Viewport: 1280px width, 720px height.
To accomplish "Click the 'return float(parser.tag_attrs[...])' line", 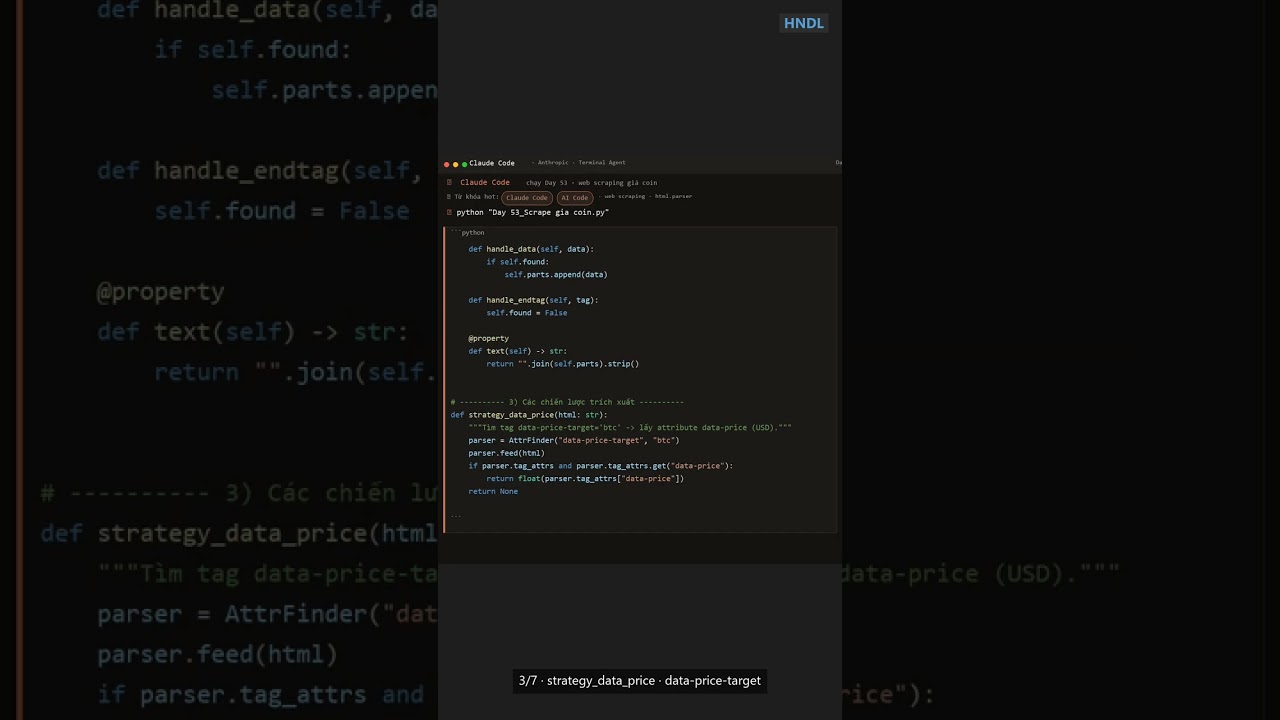I will 585,479.
